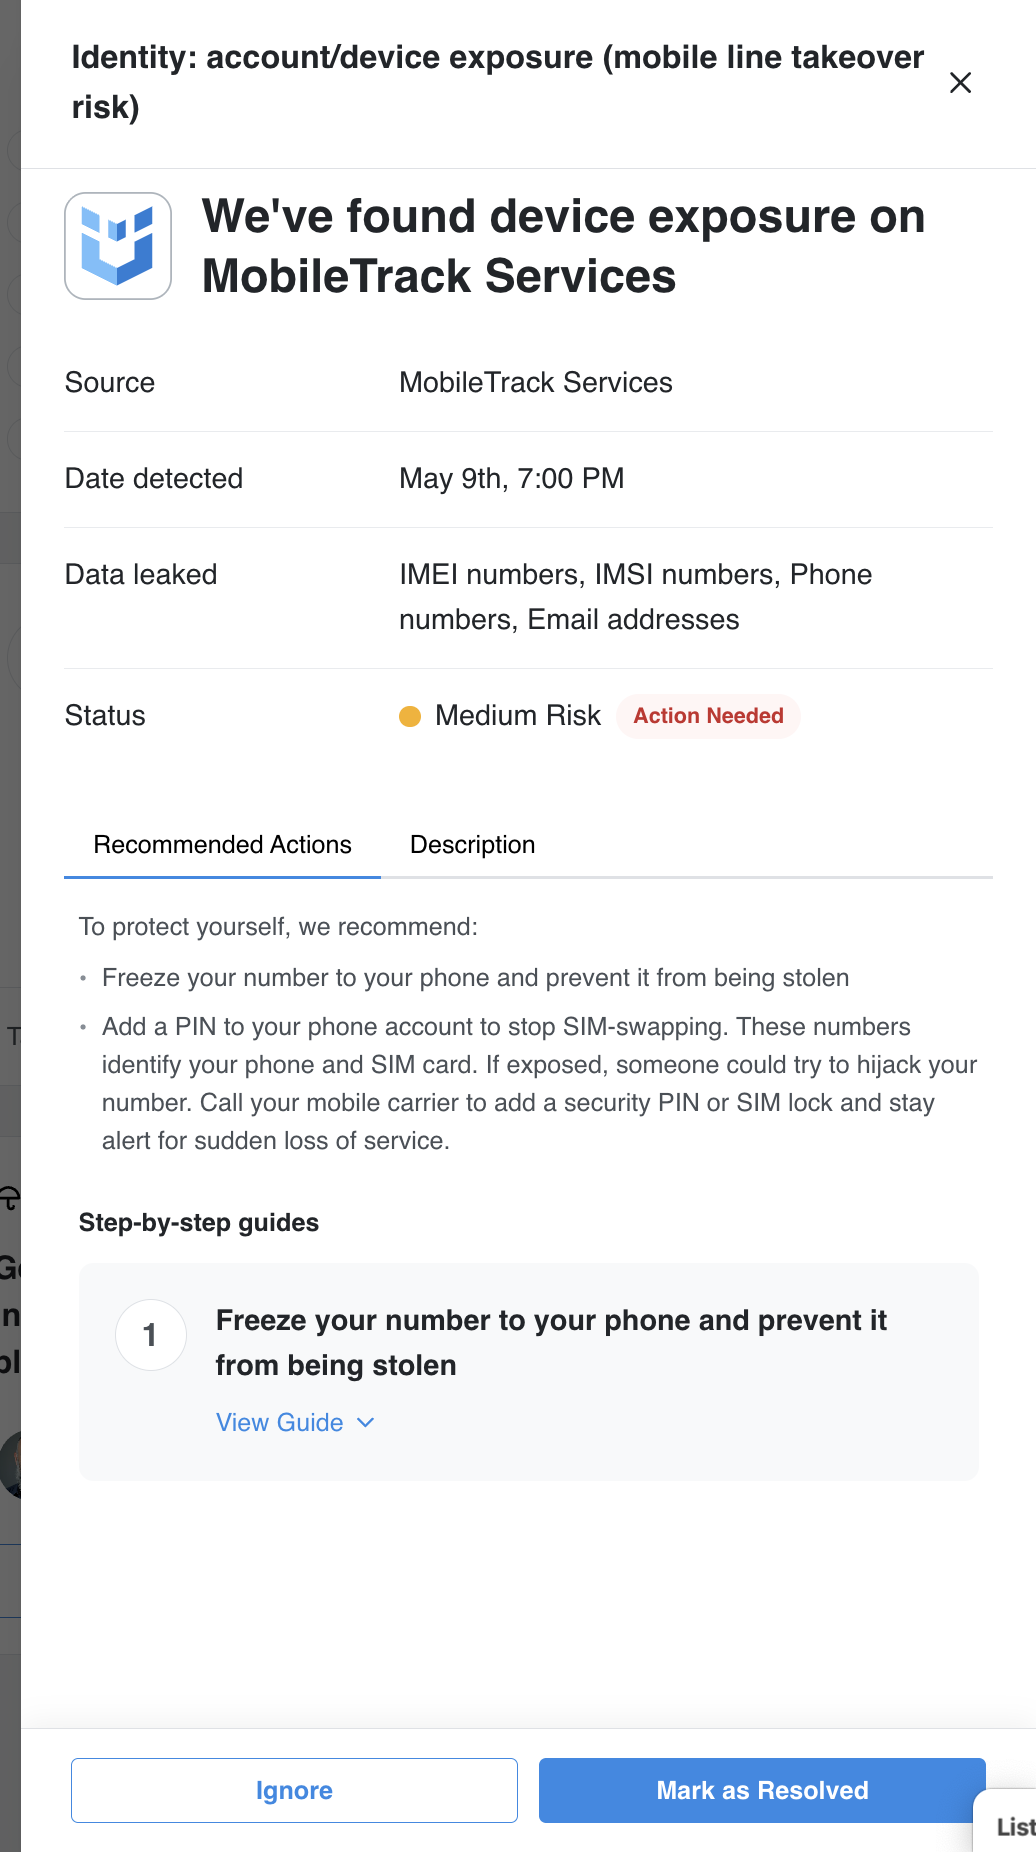Viewport: 1036px width, 1852px height.
Task: Click the leaked data list of IMEI numbers
Action: point(635,597)
